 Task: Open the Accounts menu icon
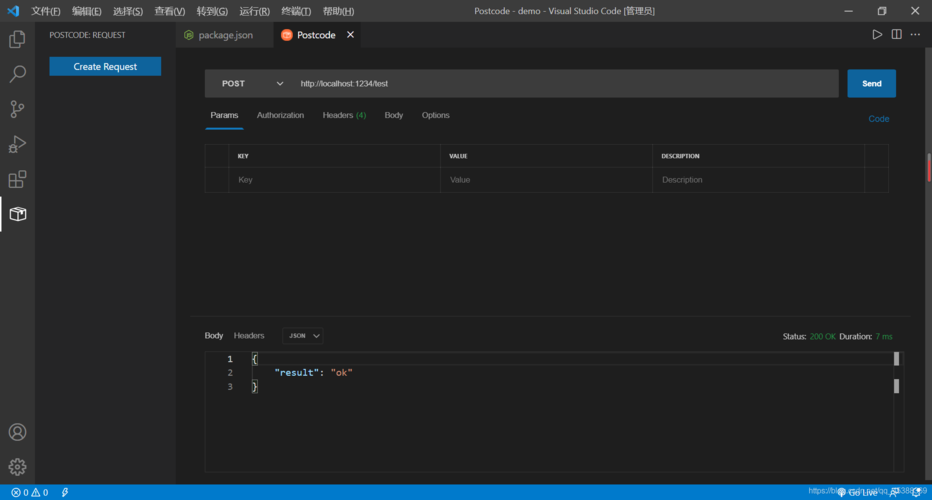click(x=17, y=432)
